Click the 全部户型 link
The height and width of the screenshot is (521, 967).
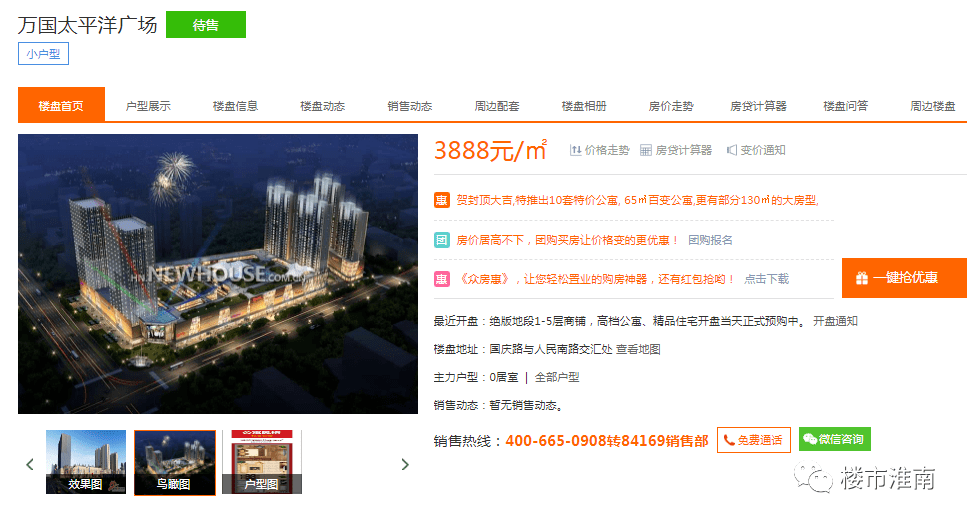(557, 377)
